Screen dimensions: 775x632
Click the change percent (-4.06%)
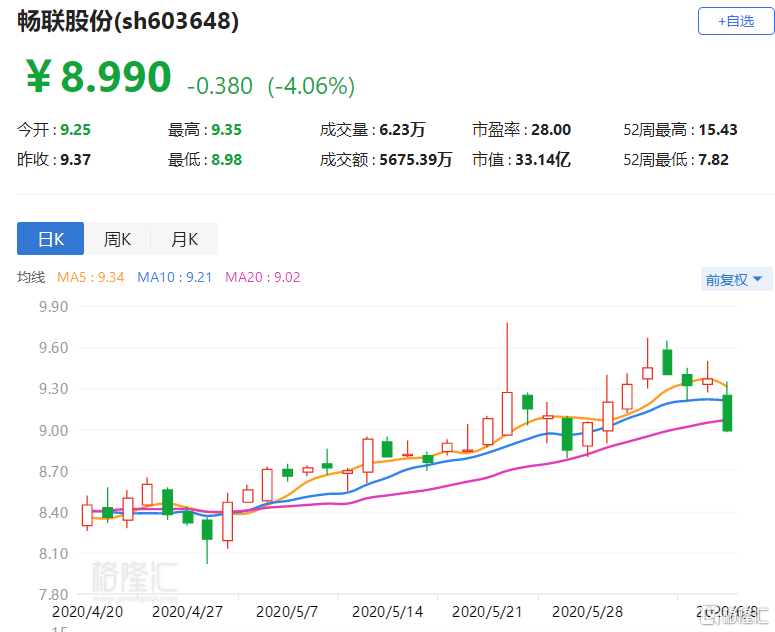click(311, 86)
